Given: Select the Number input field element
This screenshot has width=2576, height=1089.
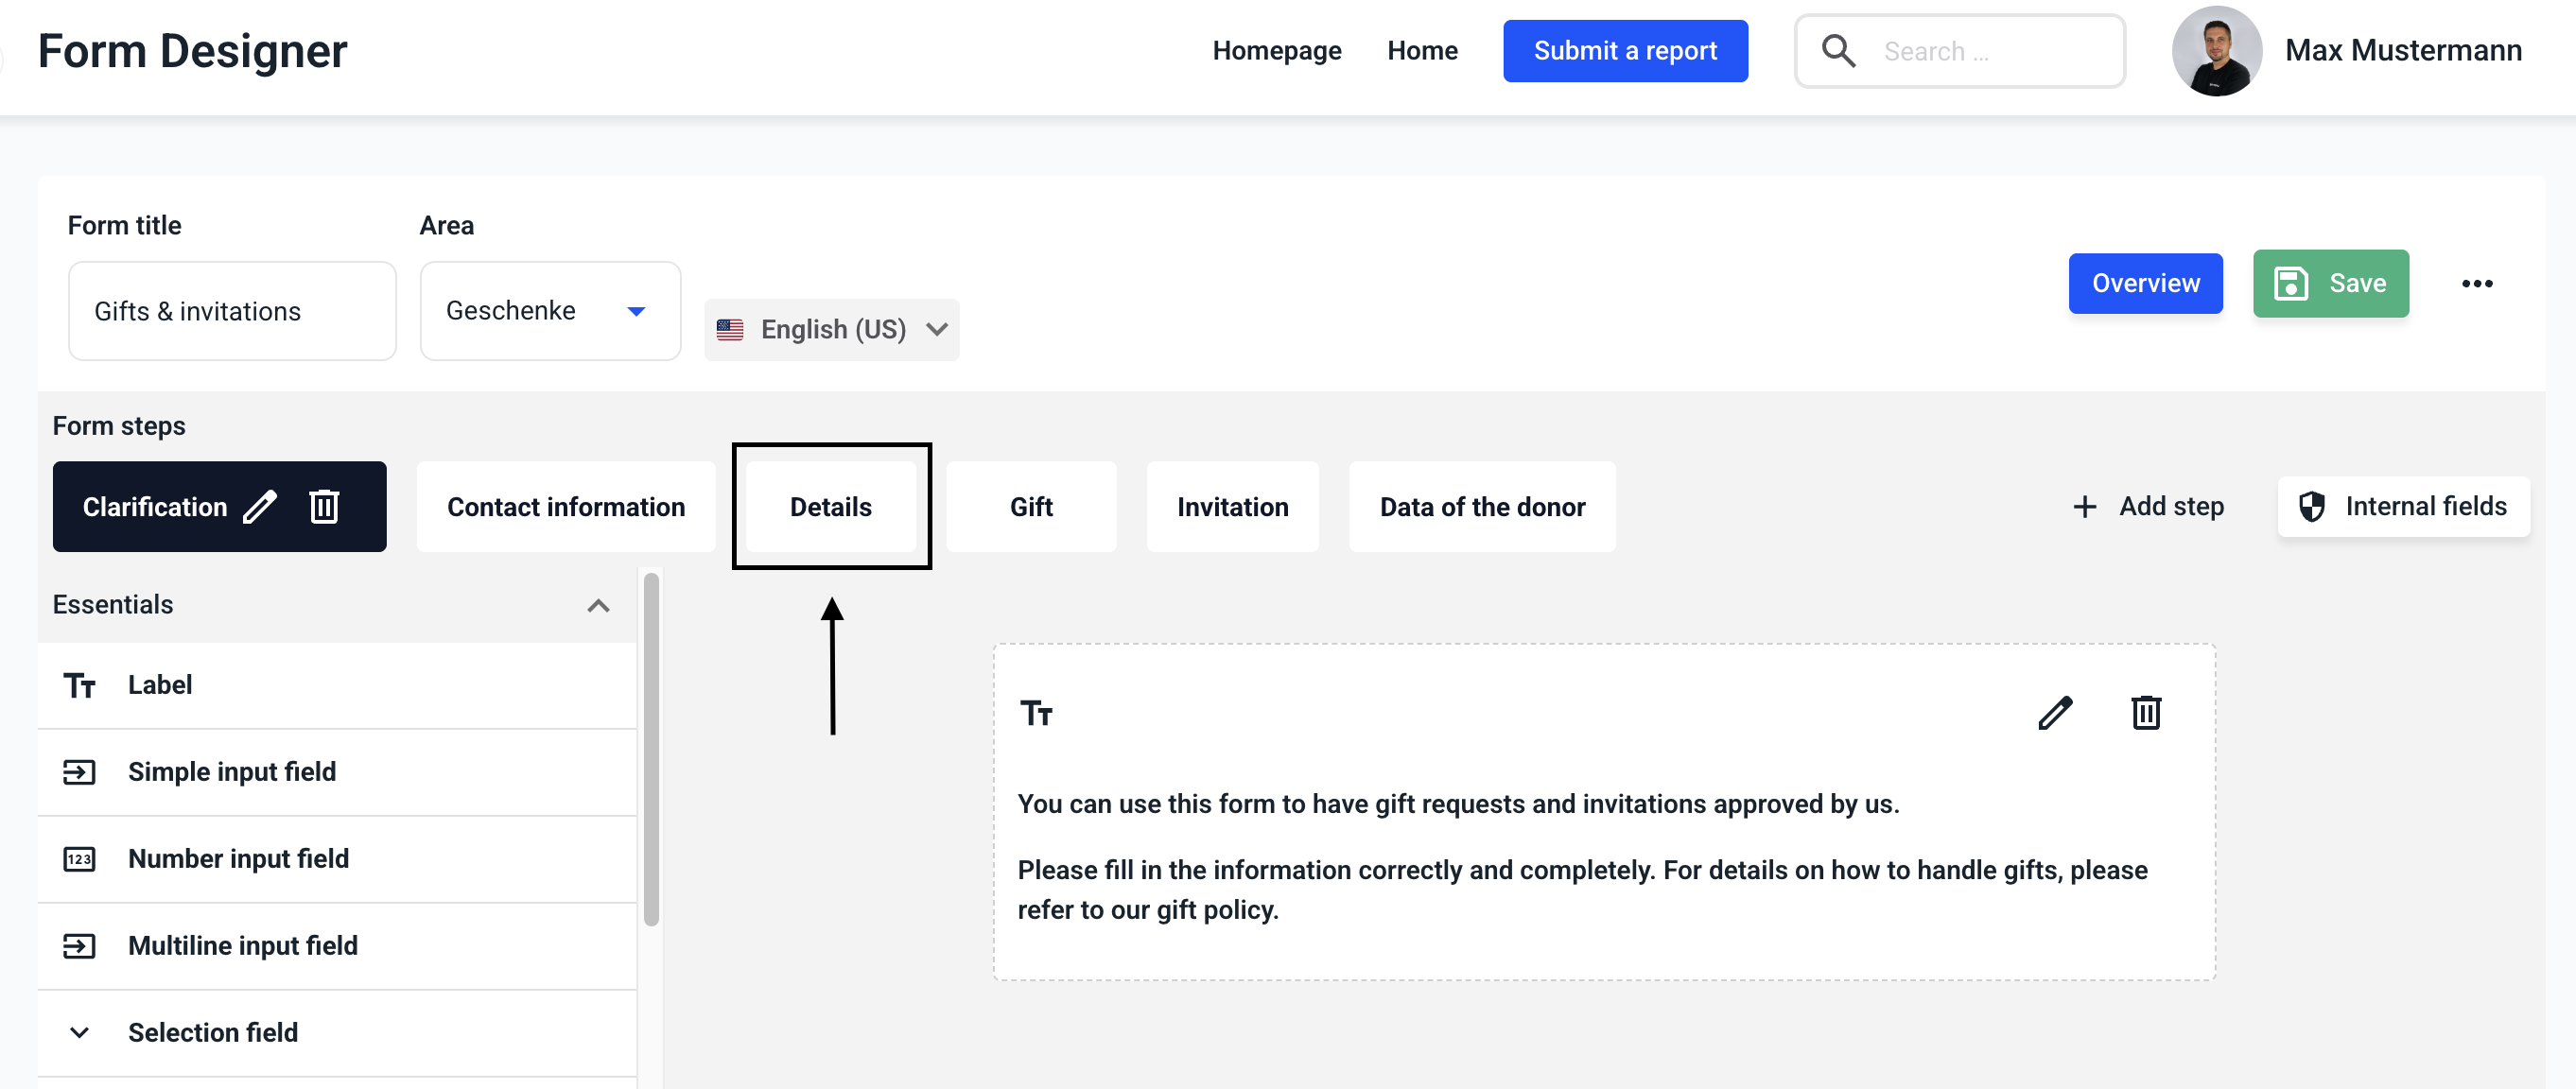Looking at the screenshot, I should (x=238, y=859).
